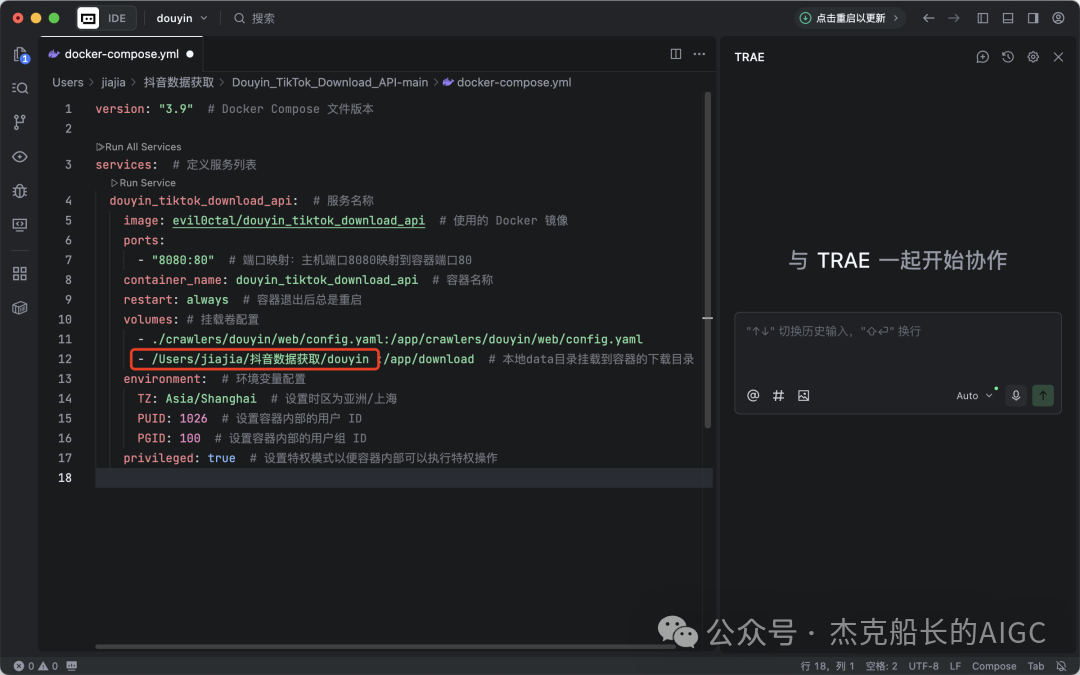
Task: Click the jiajia breadcrumb
Action: [x=113, y=83]
